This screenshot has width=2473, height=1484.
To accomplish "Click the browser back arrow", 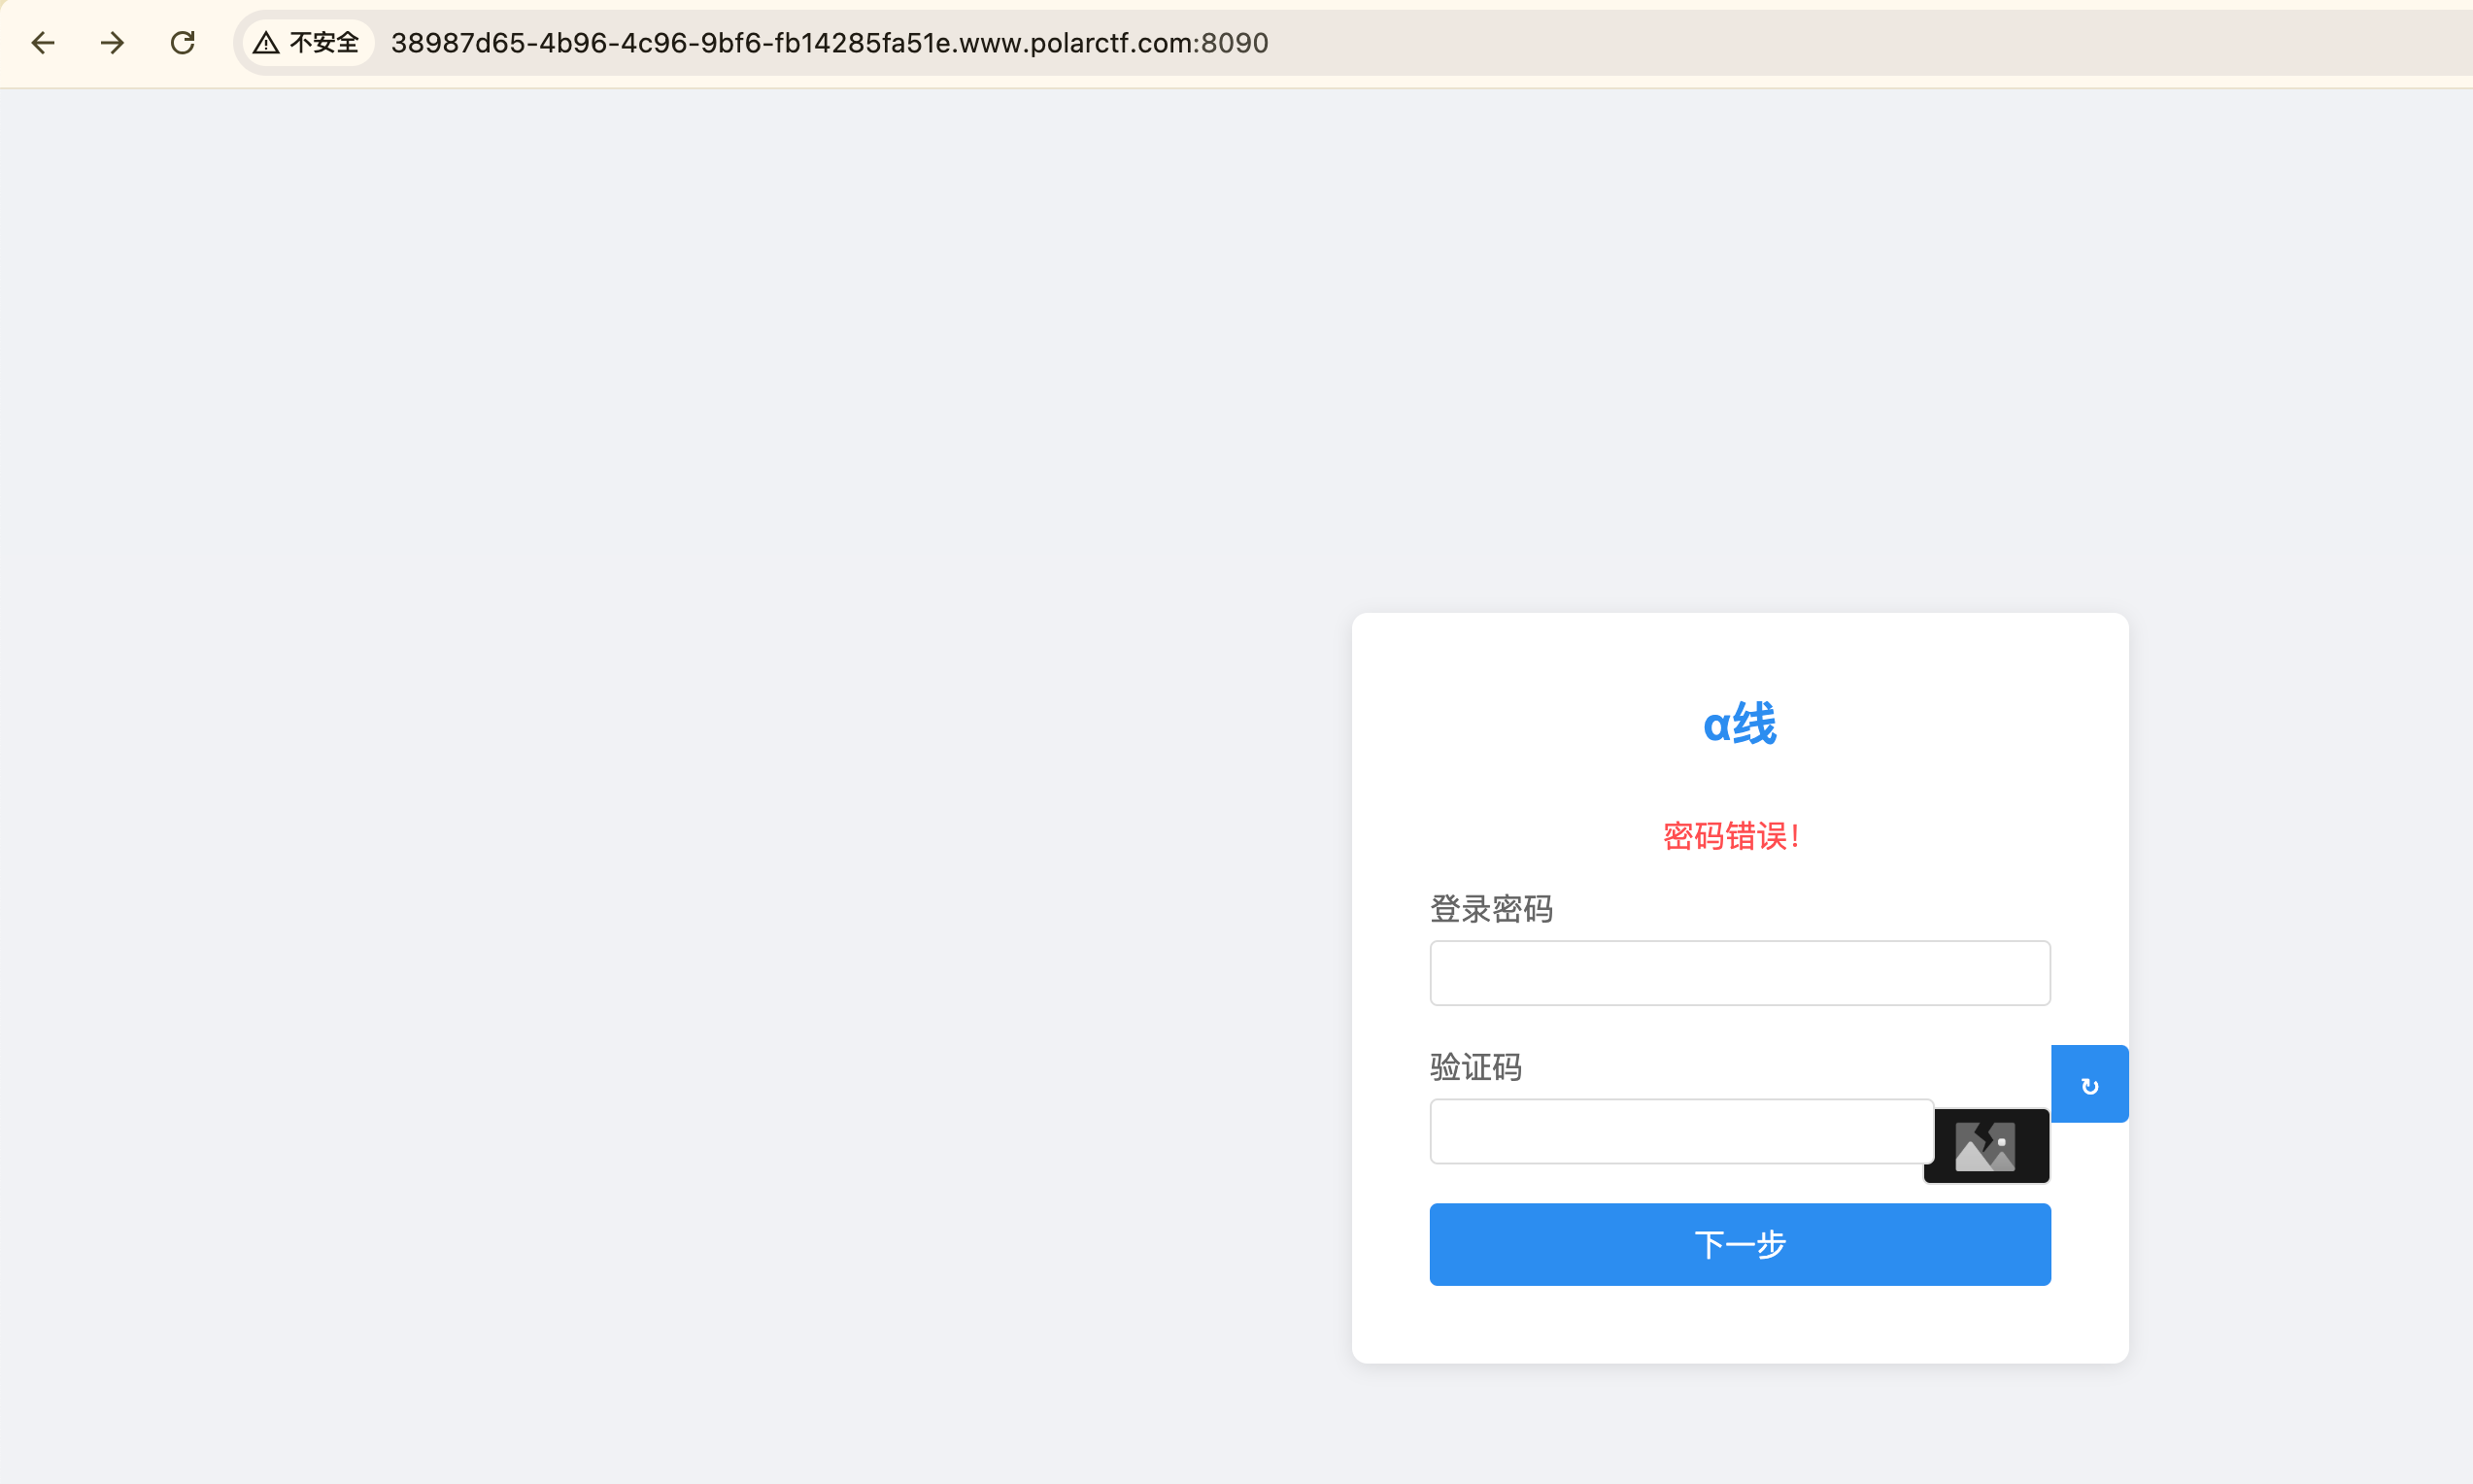I will 43,43.
